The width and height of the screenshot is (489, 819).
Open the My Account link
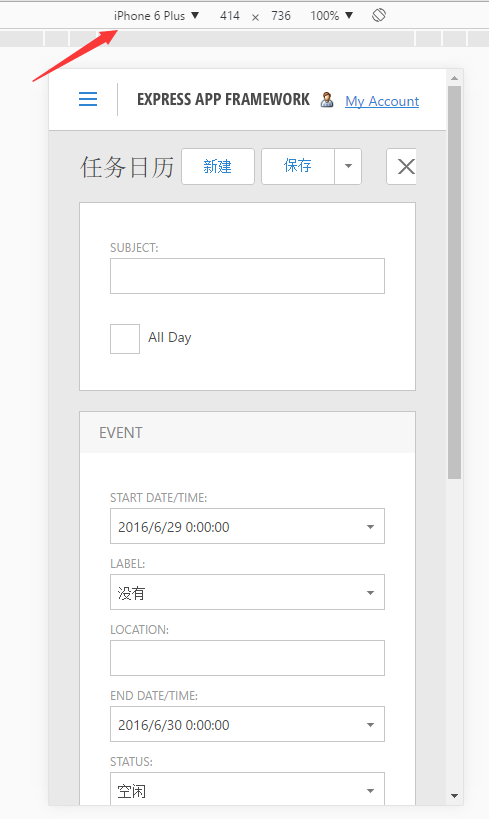click(382, 101)
